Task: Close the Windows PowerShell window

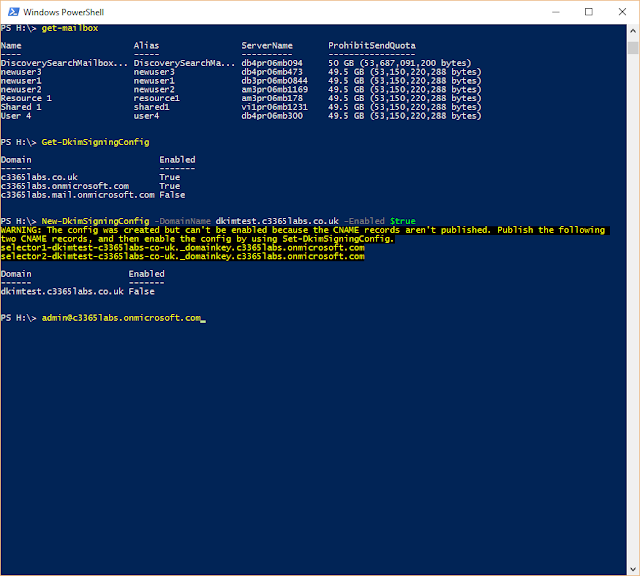Action: (622, 12)
